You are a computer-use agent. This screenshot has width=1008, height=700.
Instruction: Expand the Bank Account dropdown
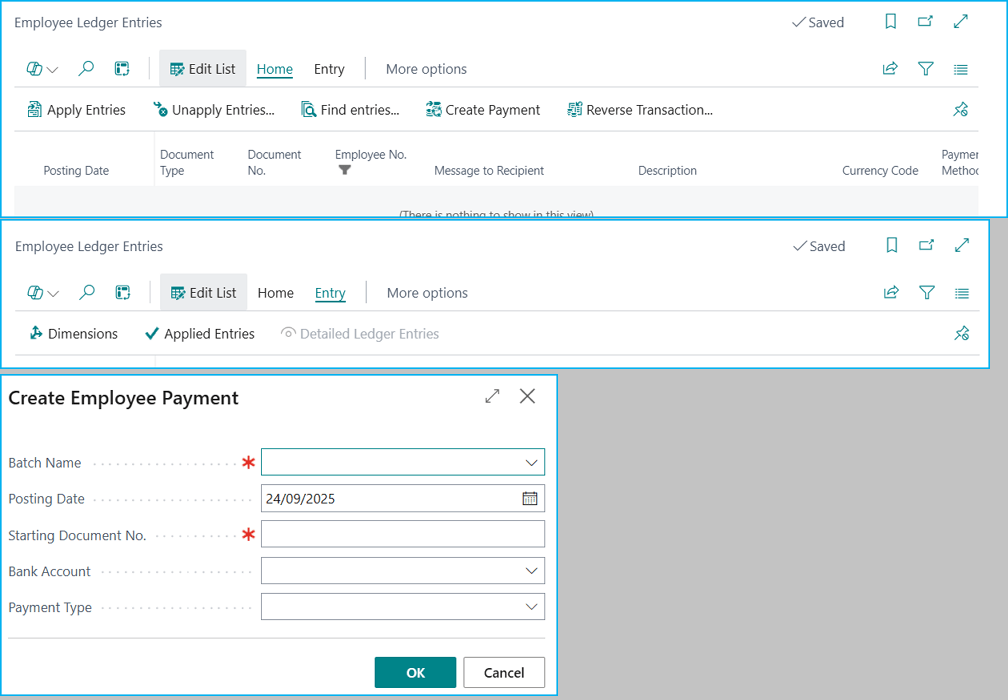(x=531, y=571)
